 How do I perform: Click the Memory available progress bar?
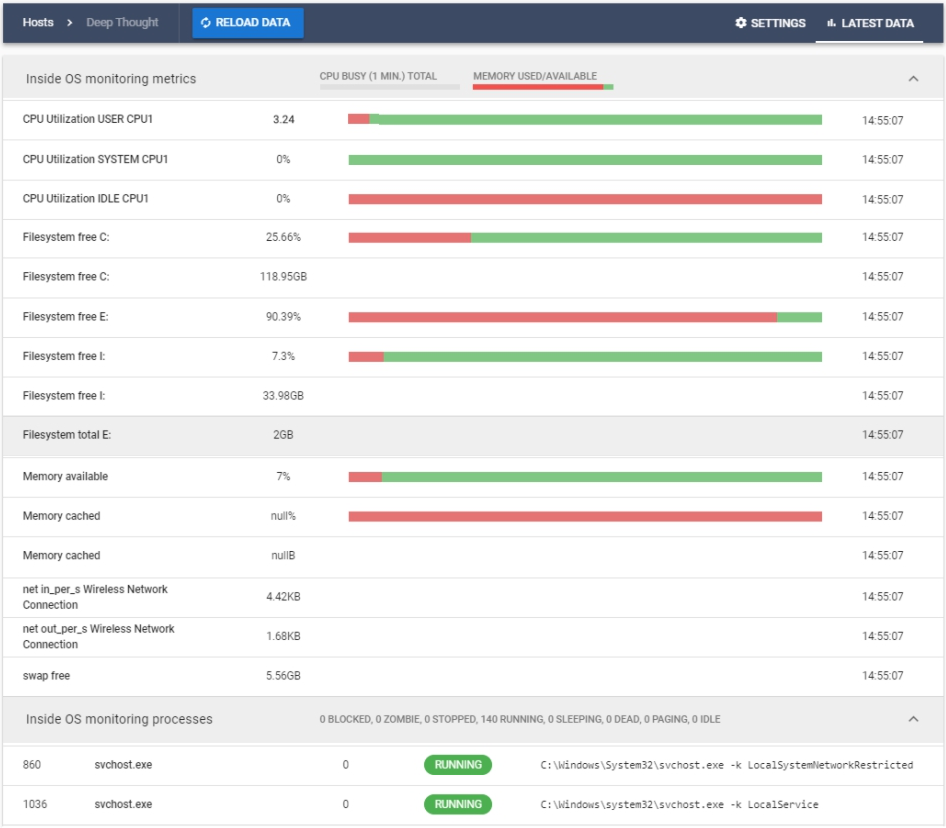click(585, 477)
